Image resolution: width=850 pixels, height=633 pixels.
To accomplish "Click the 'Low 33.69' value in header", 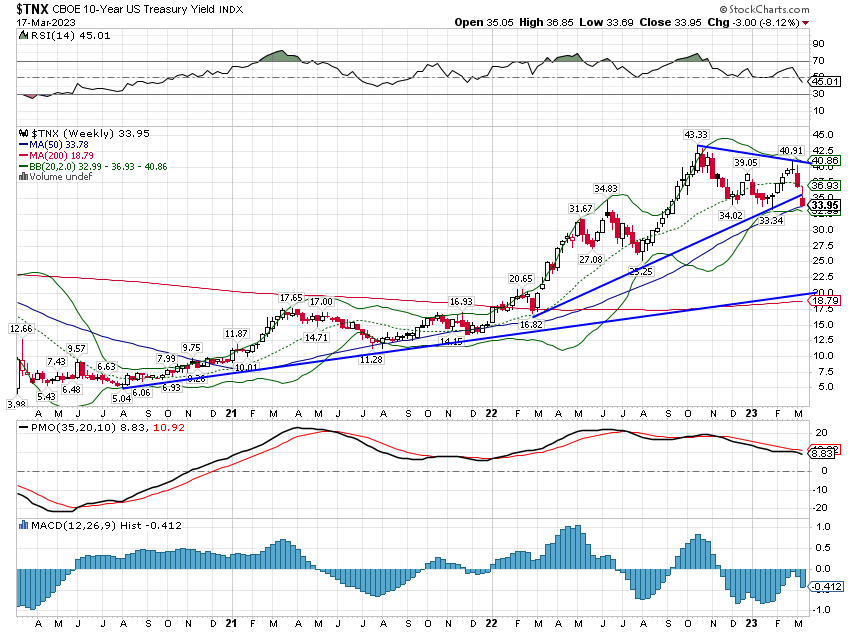I will pyautogui.click(x=606, y=22).
